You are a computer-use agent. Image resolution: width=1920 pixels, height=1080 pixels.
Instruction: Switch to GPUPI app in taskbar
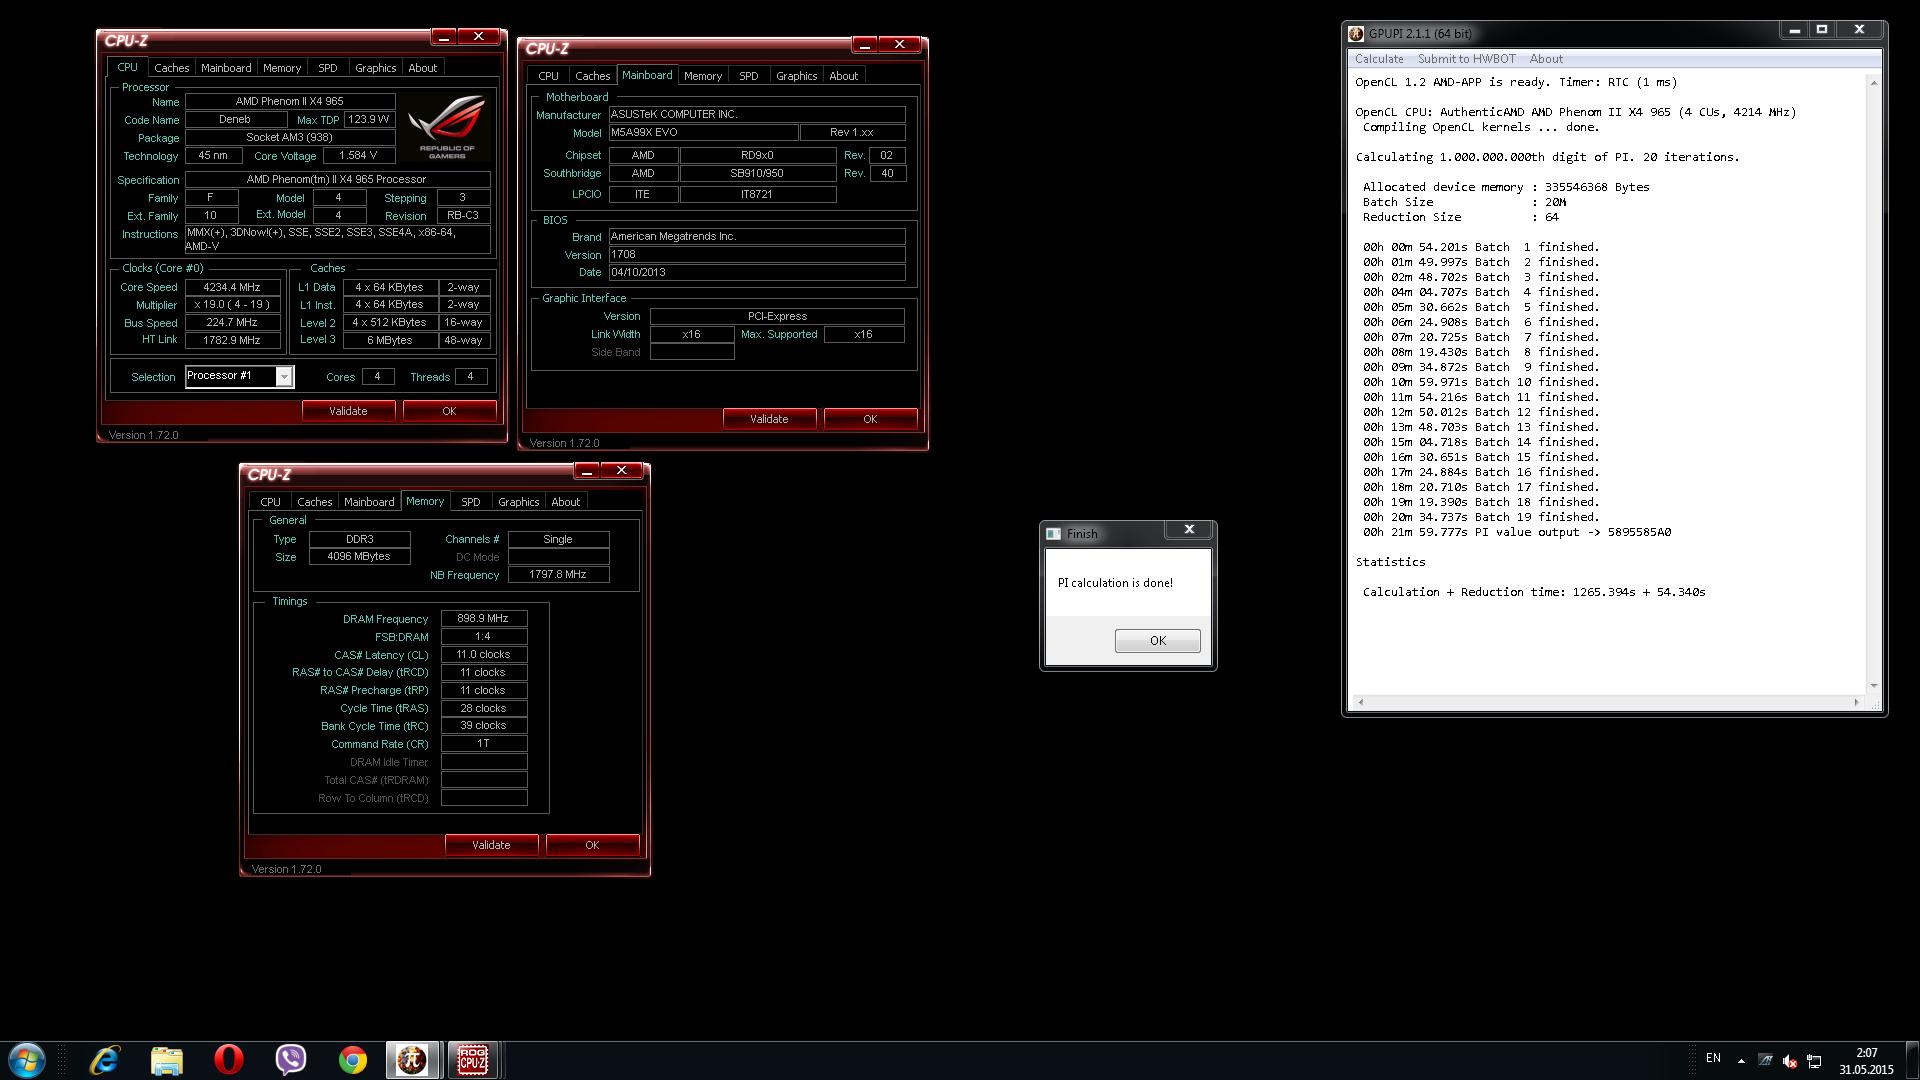(412, 1060)
